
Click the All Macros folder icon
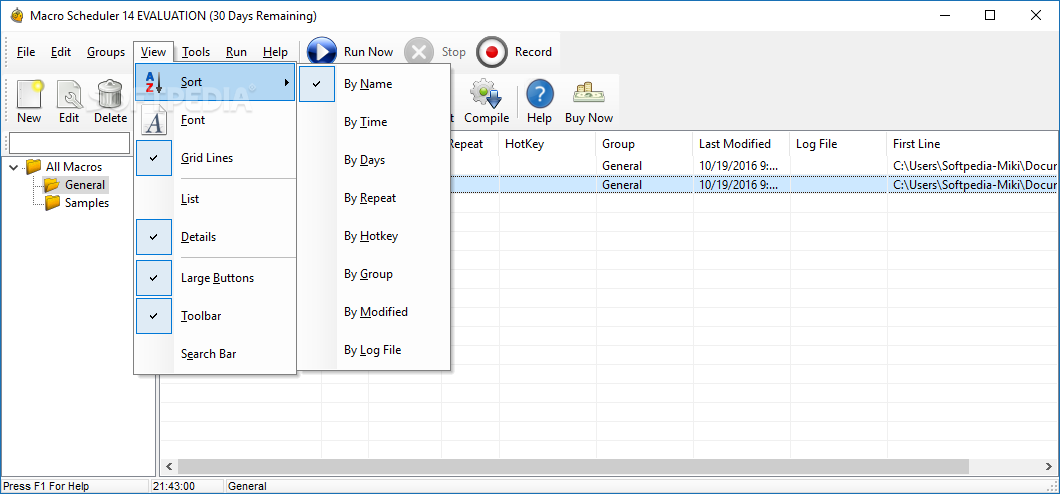click(34, 166)
